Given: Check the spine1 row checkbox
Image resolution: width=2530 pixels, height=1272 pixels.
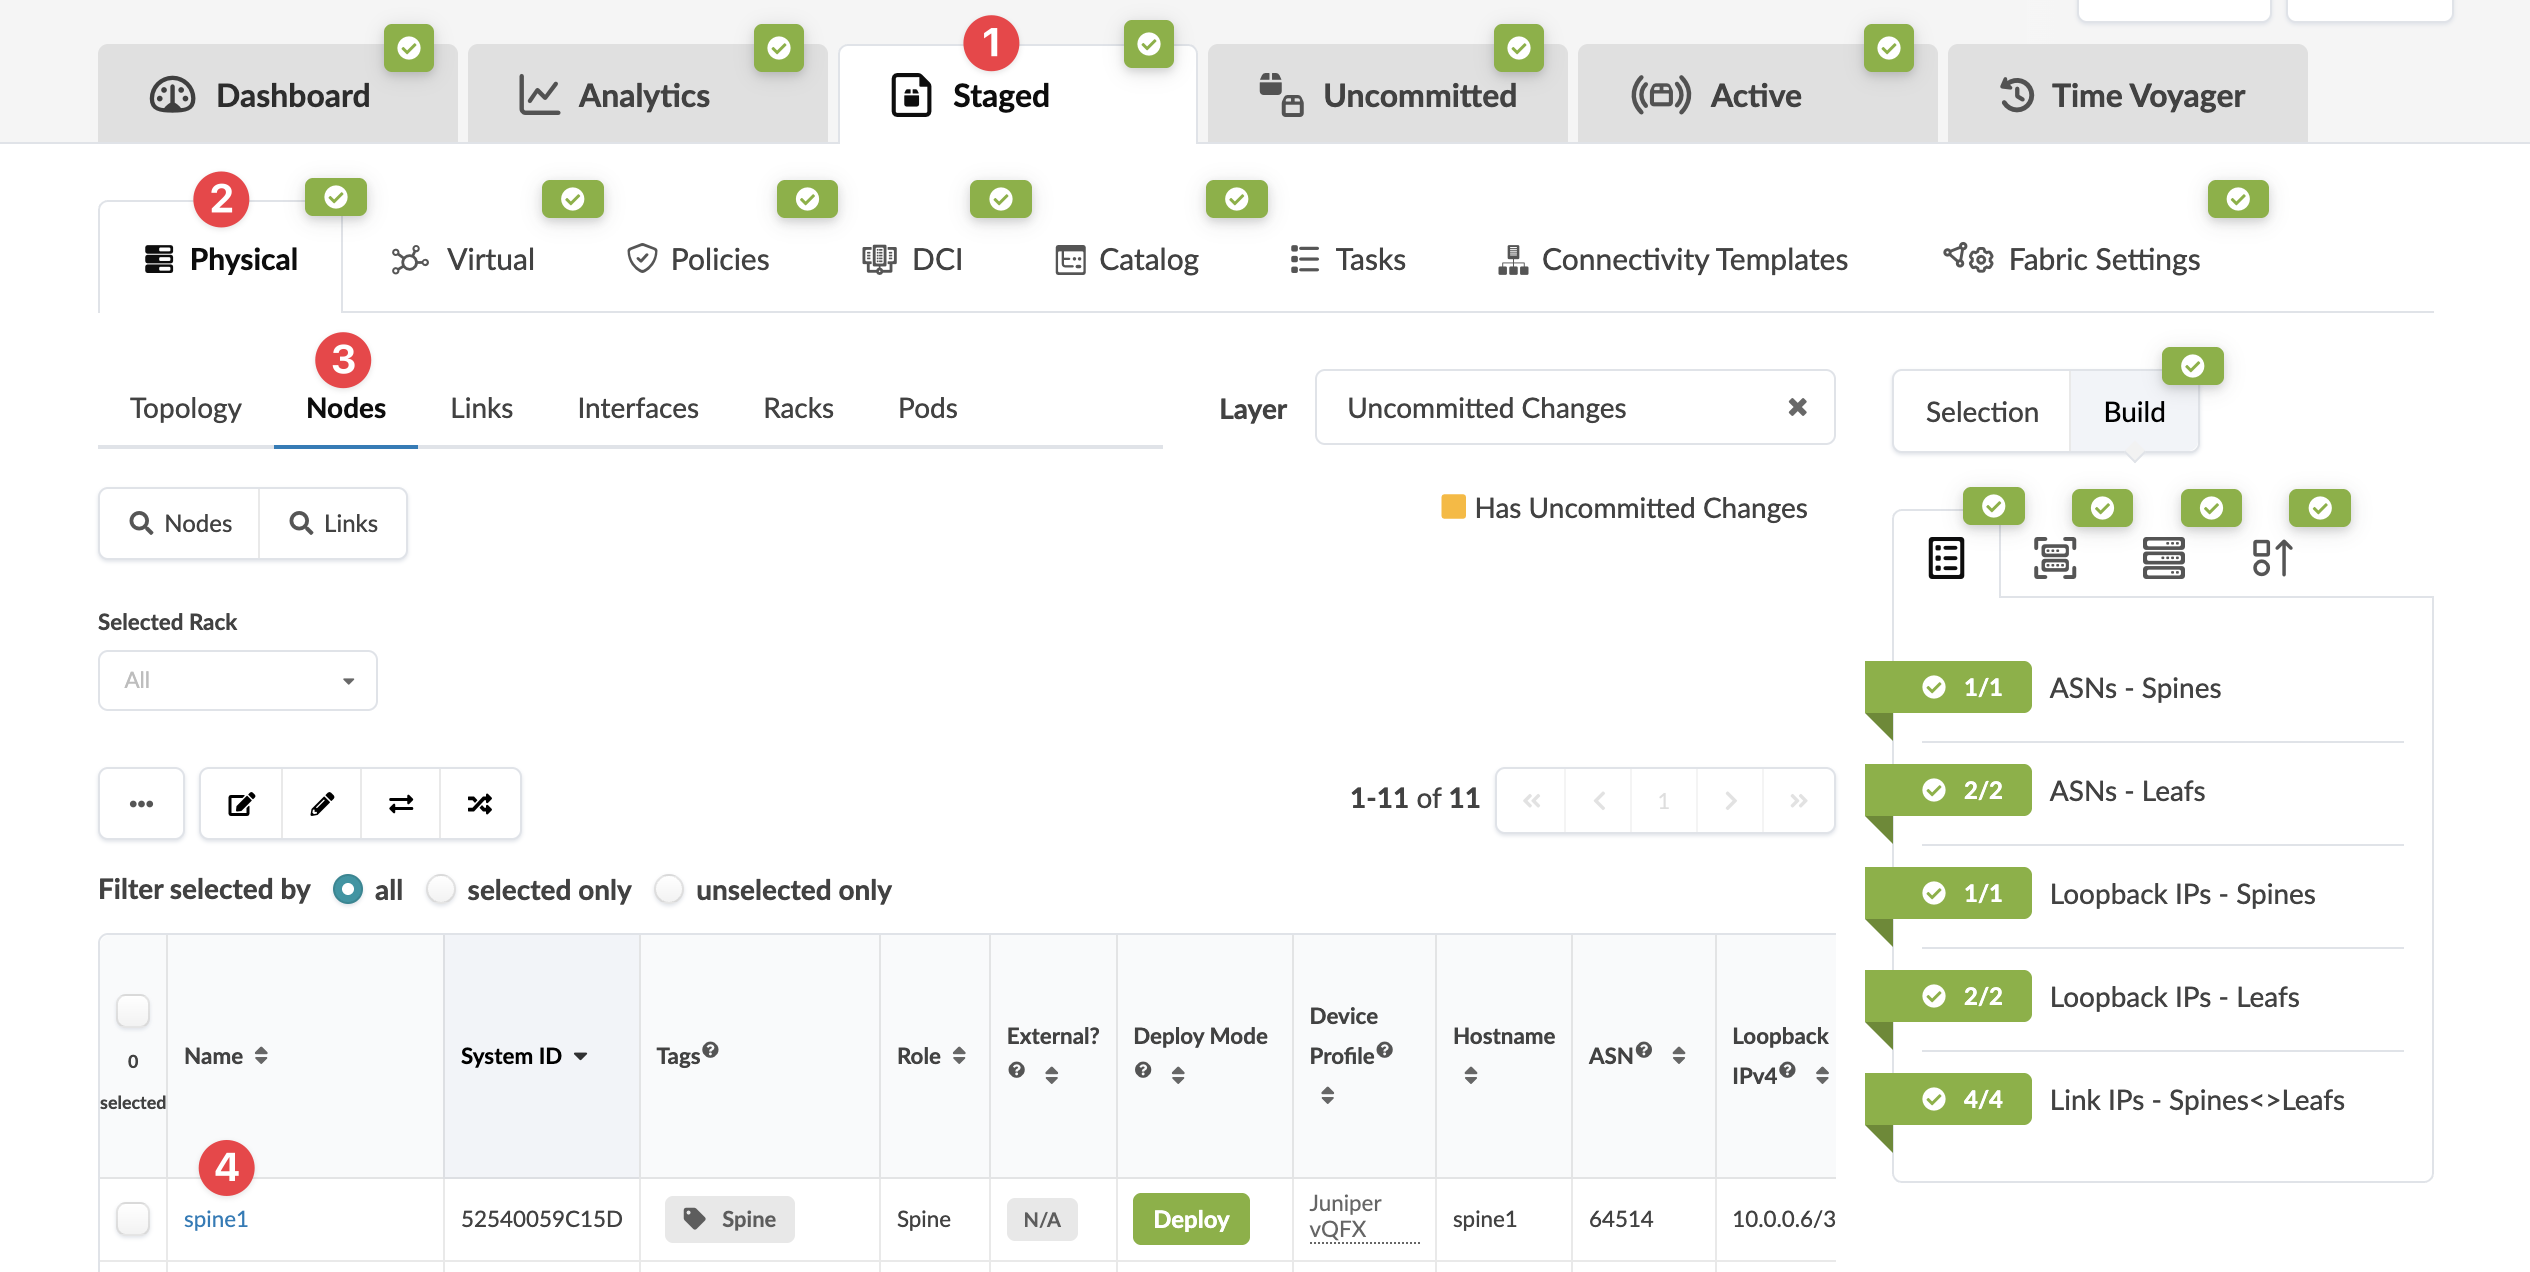Looking at the screenshot, I should pyautogui.click(x=133, y=1218).
